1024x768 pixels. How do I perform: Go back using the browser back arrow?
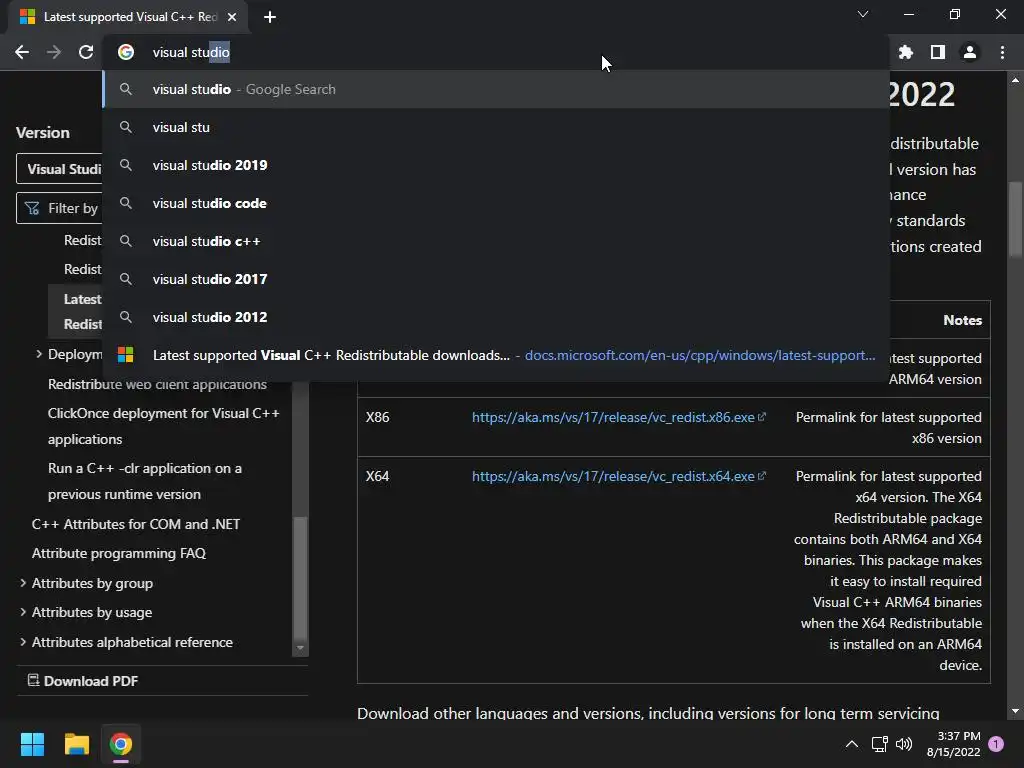pyautogui.click(x=22, y=52)
